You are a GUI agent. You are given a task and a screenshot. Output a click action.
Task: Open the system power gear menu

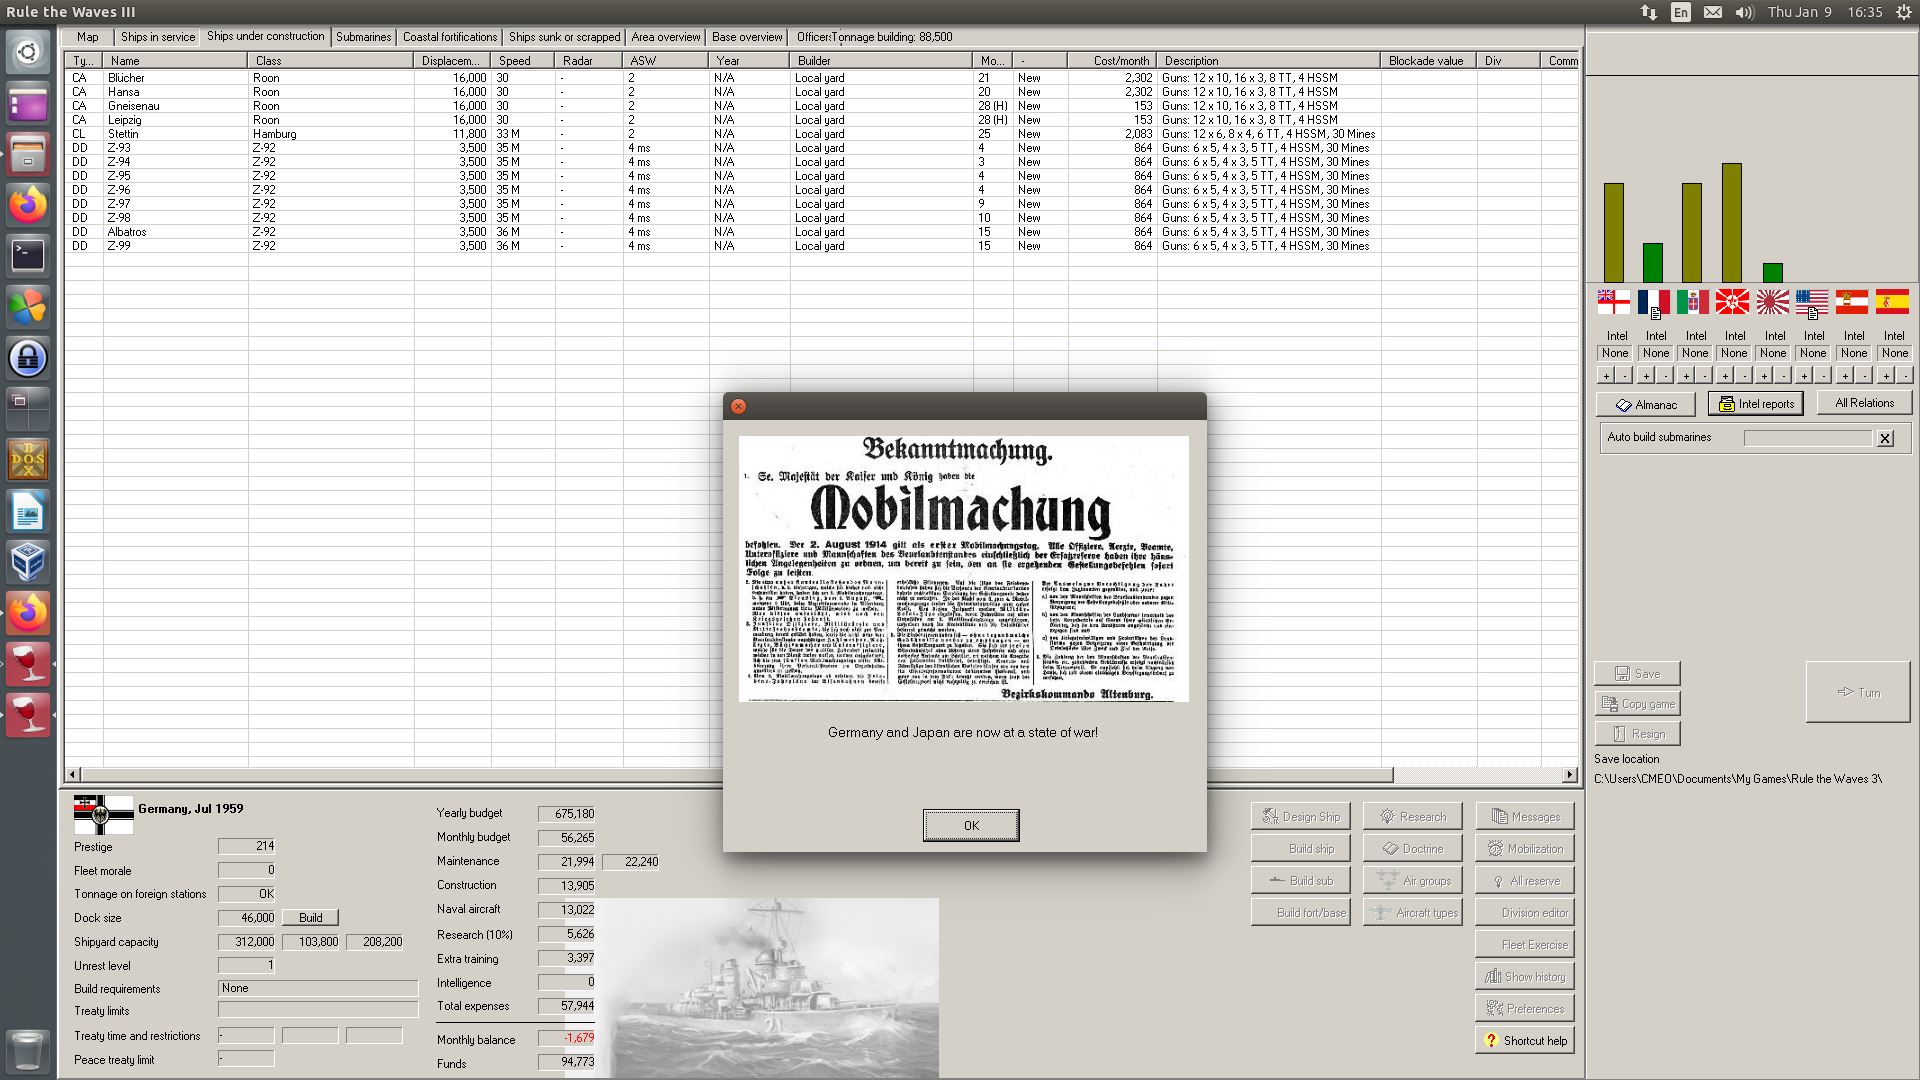coord(1903,12)
